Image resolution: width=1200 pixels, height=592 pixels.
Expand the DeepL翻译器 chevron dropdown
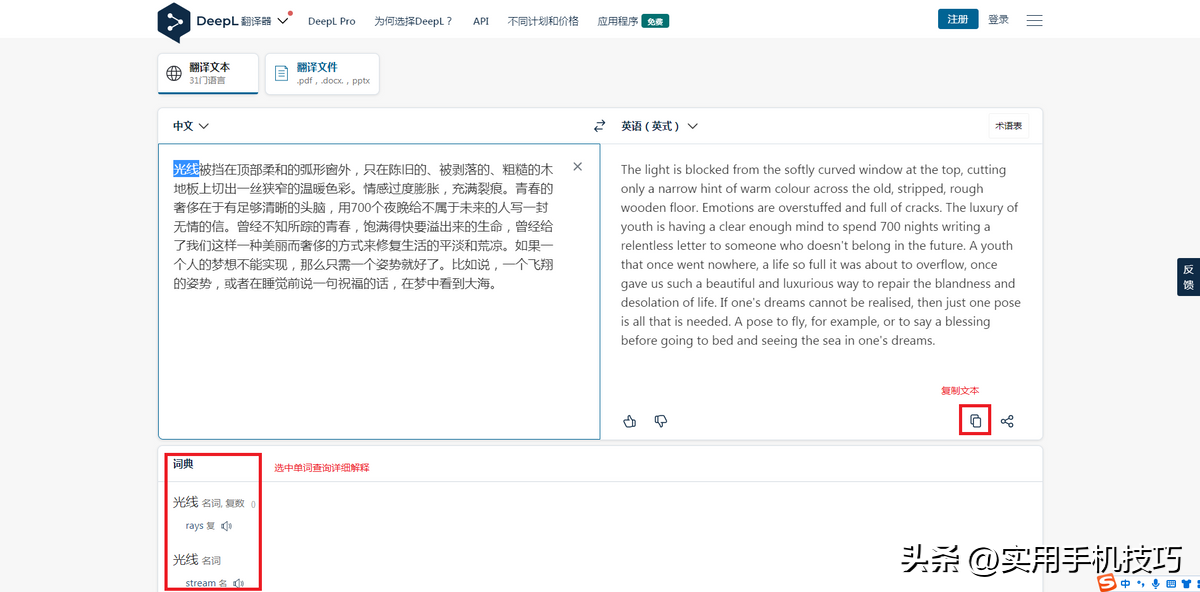[x=280, y=21]
